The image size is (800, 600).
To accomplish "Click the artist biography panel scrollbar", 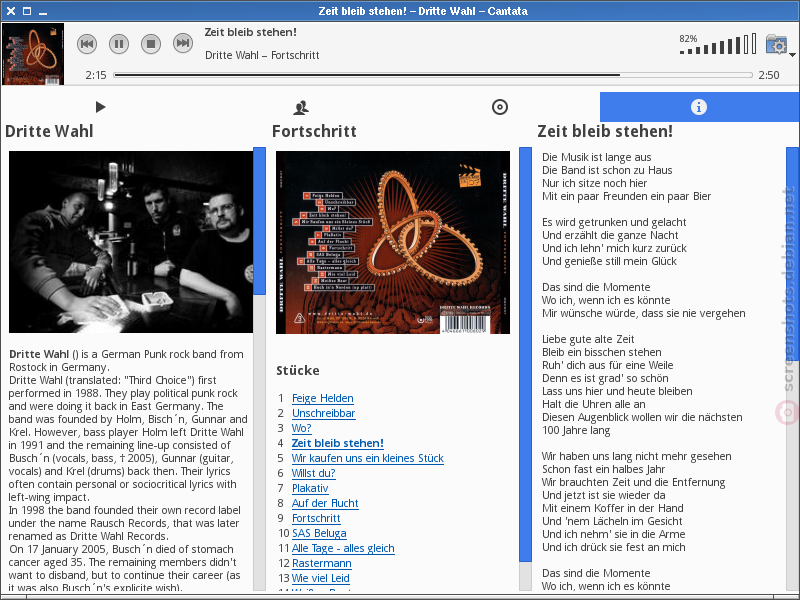I will tap(259, 368).
